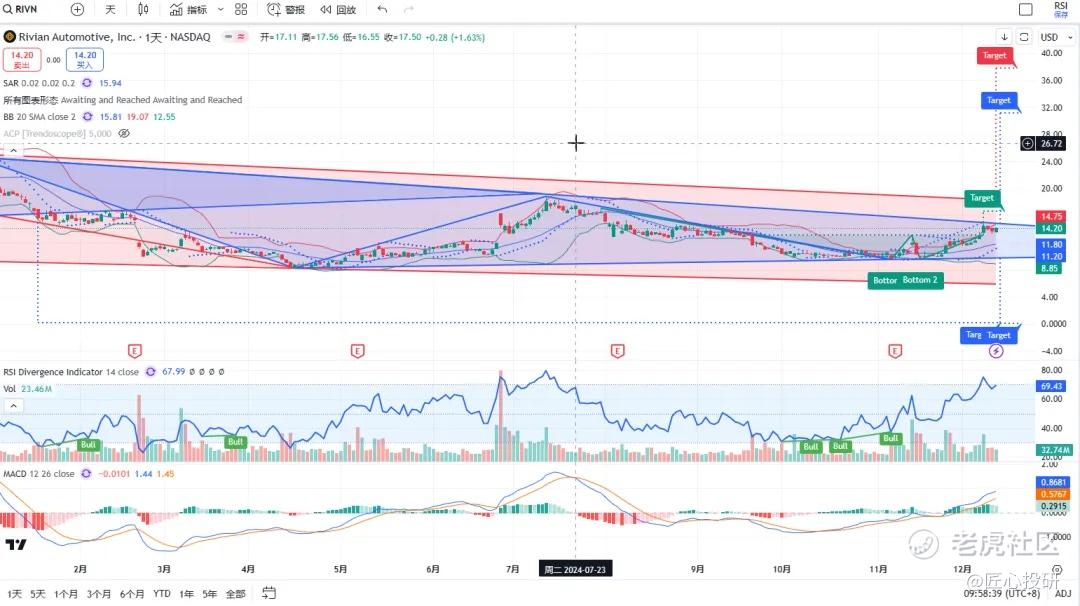This screenshot has width=1080, height=606.
Task: Click the earnings E marker near August
Action: point(617,351)
